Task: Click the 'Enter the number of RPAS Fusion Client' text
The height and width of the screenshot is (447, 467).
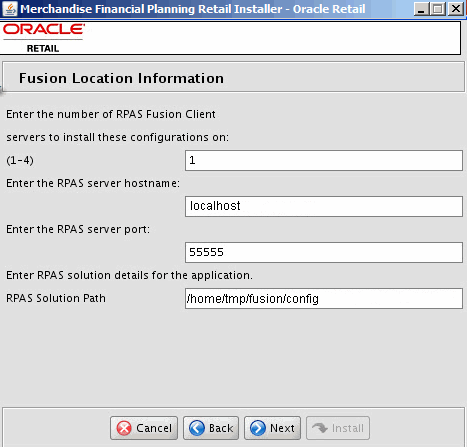Action: tap(111, 114)
